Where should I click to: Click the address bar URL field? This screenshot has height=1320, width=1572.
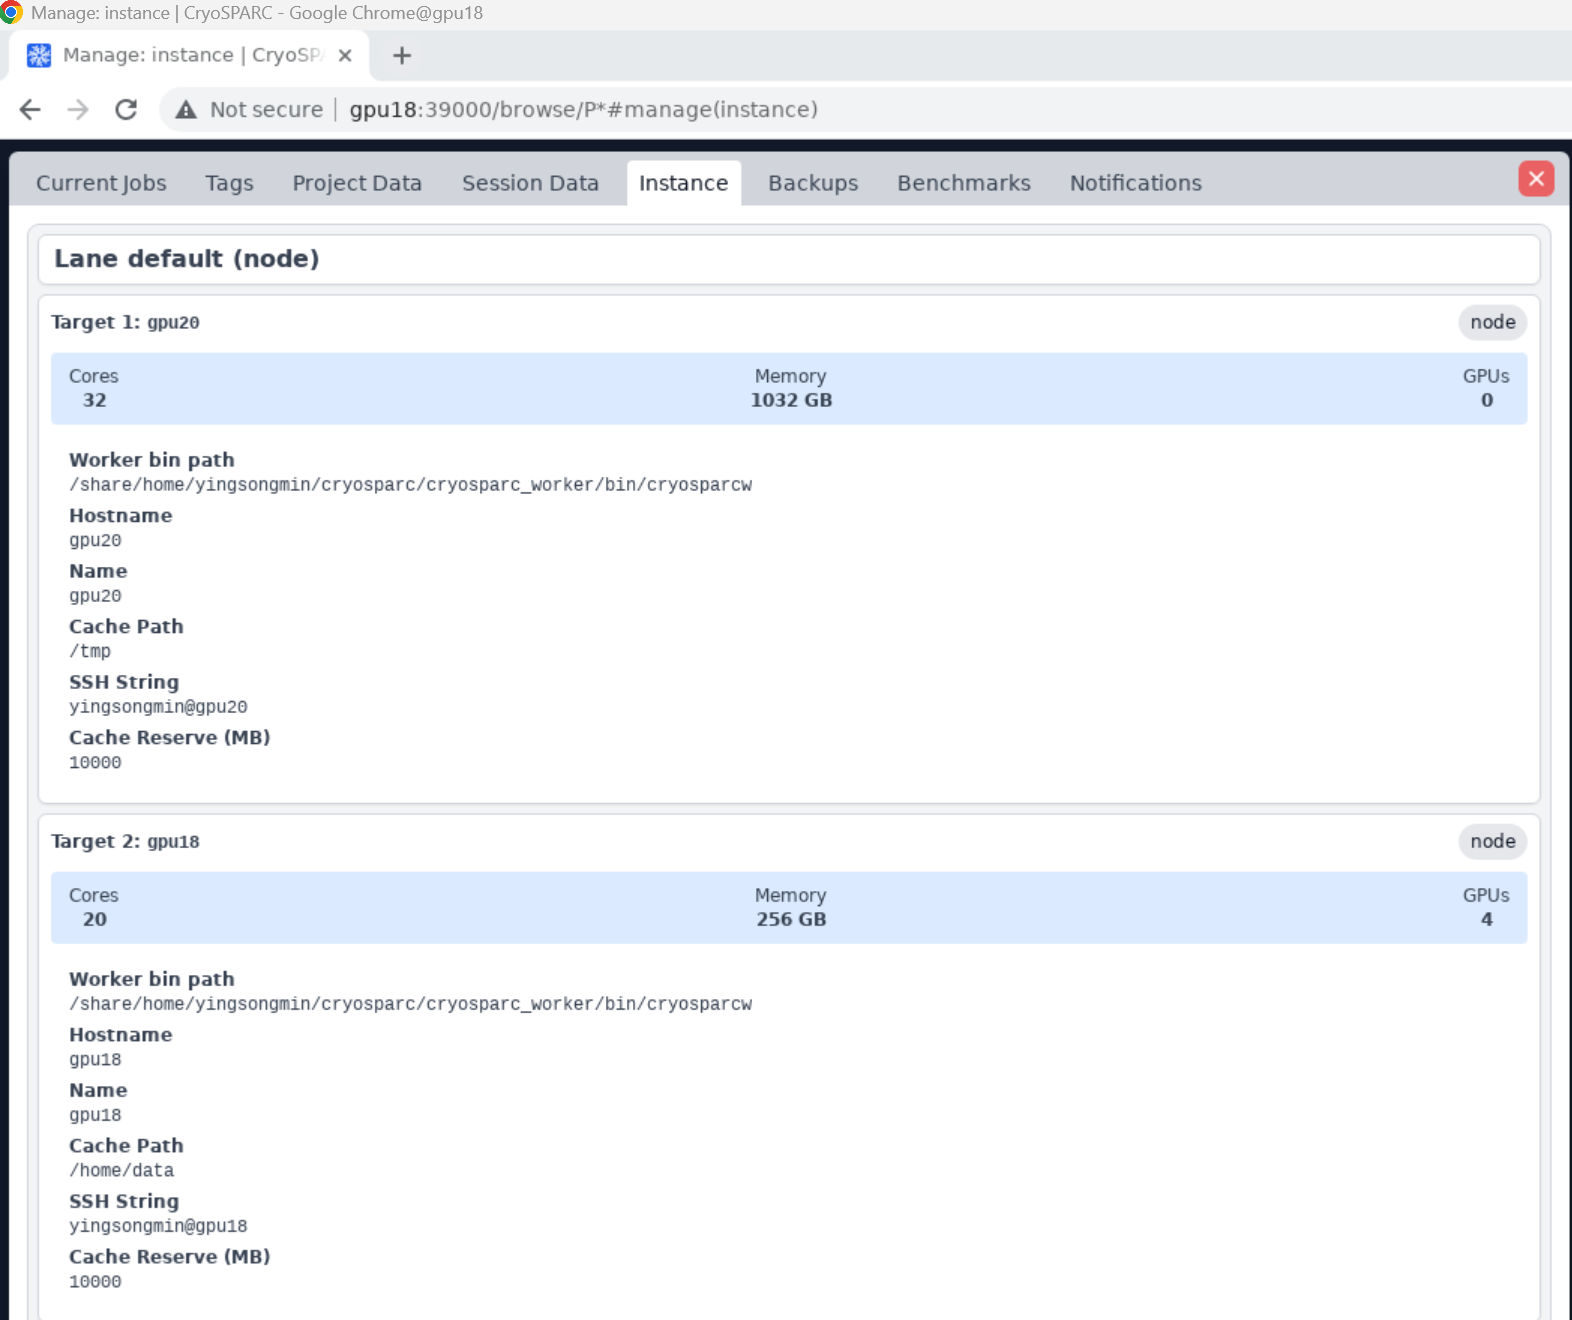point(583,109)
